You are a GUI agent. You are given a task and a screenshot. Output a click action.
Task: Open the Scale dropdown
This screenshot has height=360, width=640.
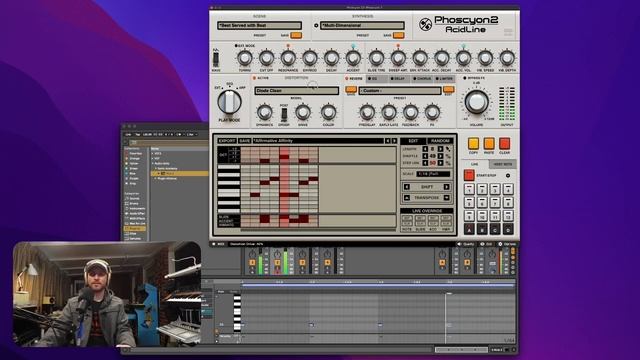433,174
